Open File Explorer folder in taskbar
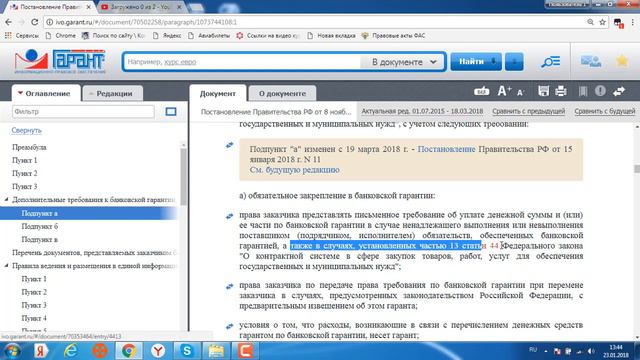Image resolution: width=640 pixels, height=360 pixels. 216,351
